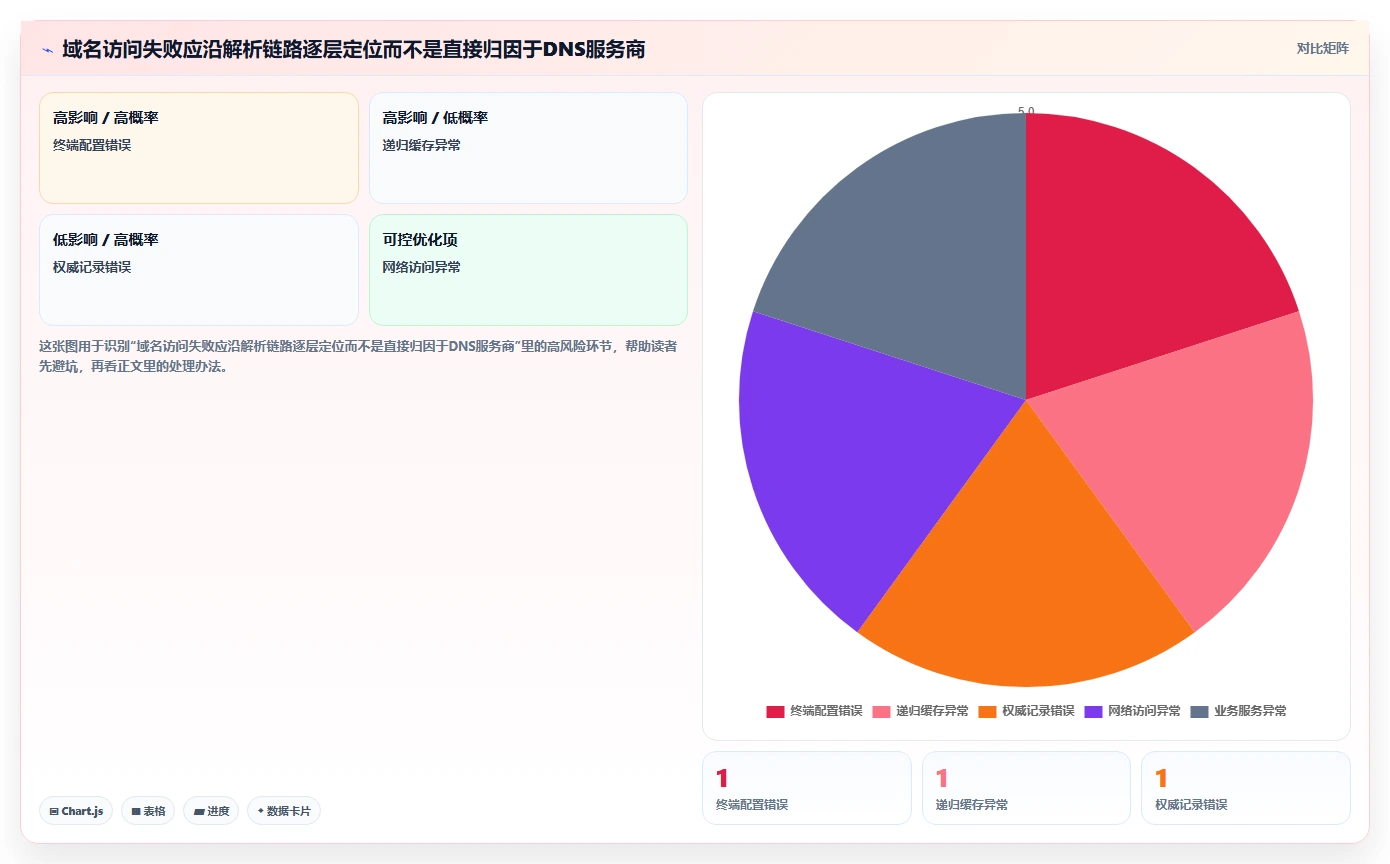
Task: Click 终端配置错误 text in the orange card
Action: click(x=92, y=145)
